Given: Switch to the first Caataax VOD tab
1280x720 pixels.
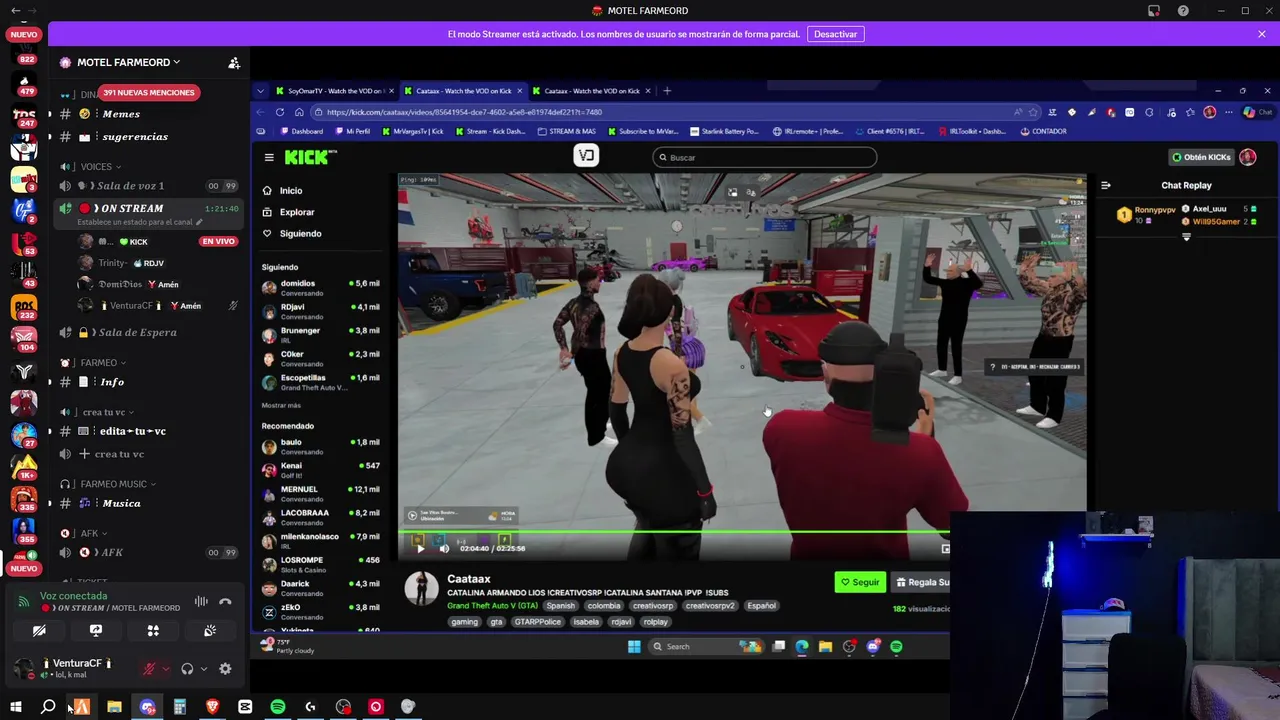Looking at the screenshot, I should 462,91.
